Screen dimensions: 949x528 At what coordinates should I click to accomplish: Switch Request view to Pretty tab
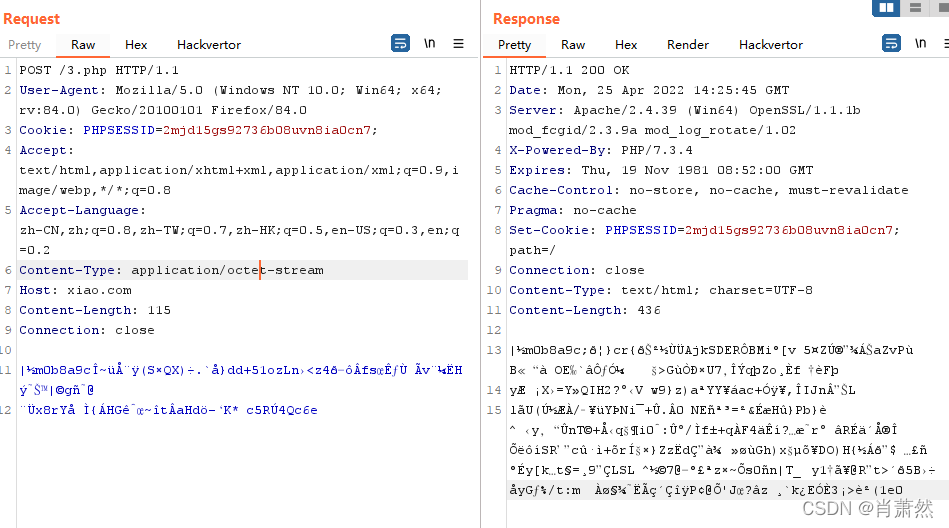tap(25, 45)
